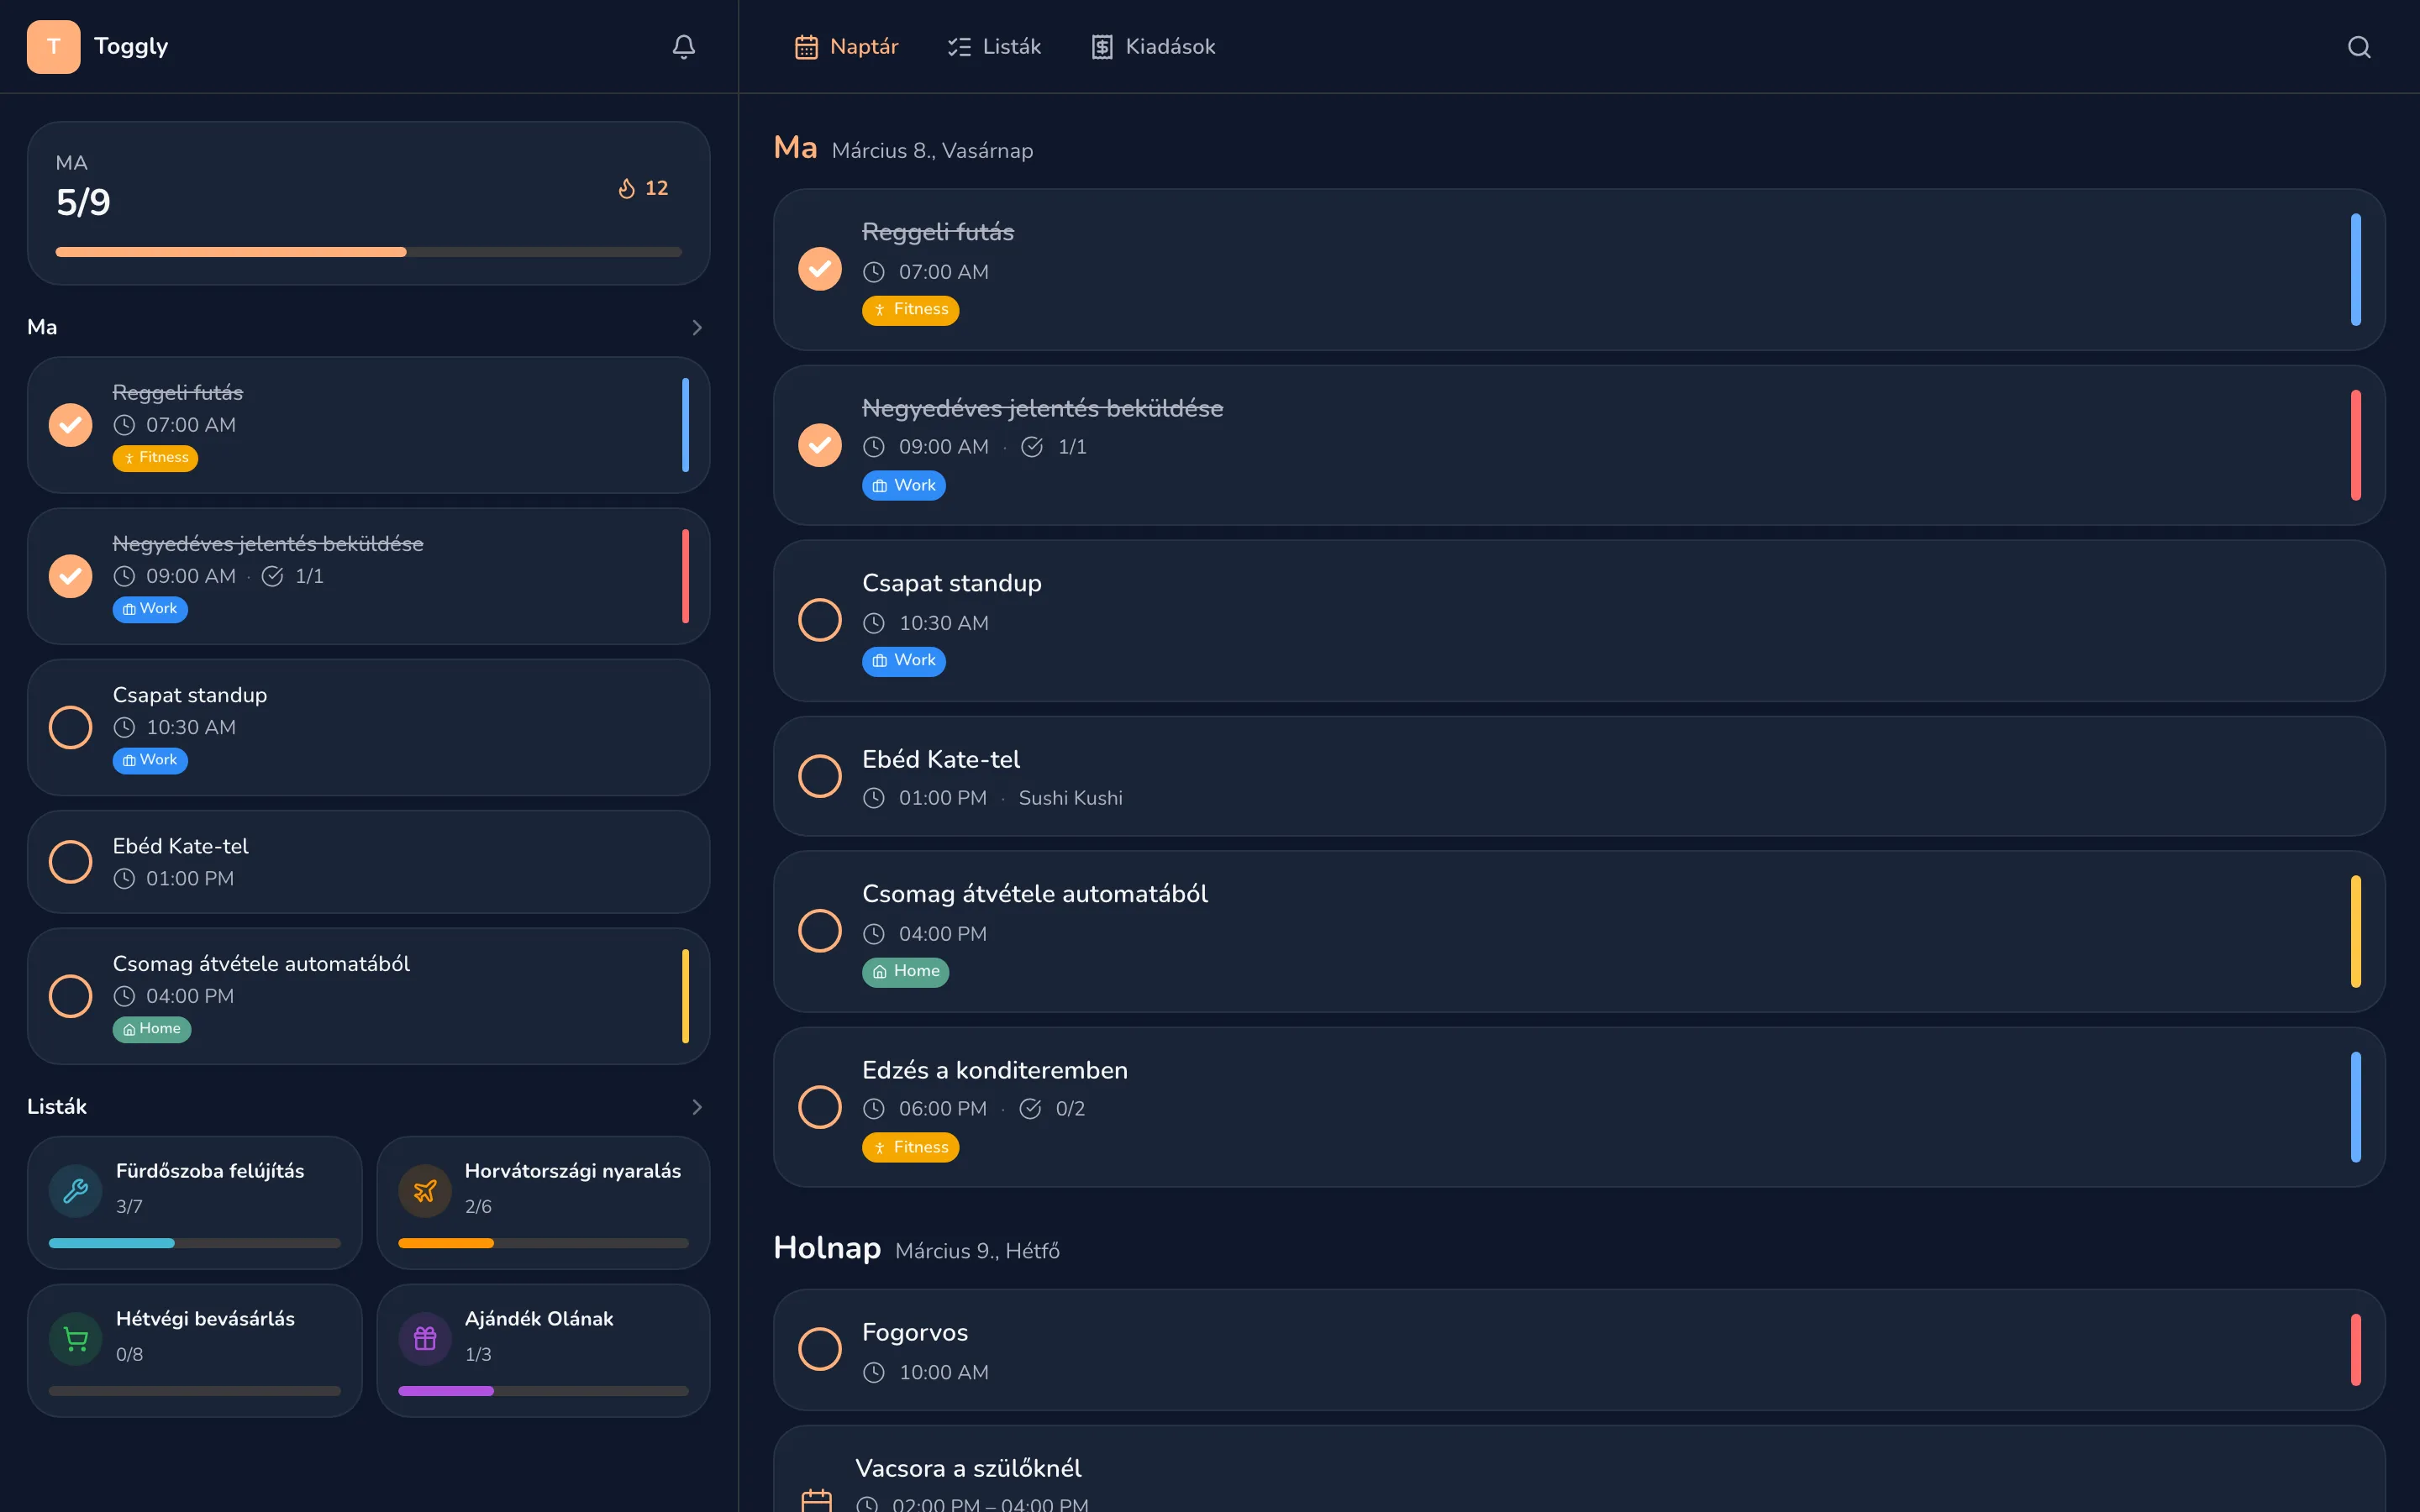2420x1512 pixels.
Task: Switch to the Listák tab
Action: point(994,47)
